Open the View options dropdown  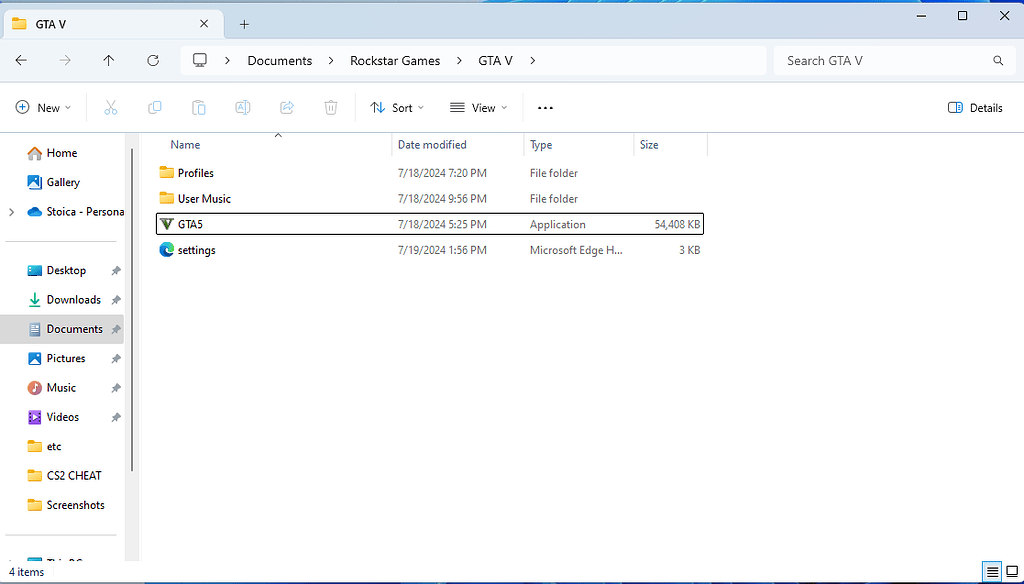click(x=478, y=107)
